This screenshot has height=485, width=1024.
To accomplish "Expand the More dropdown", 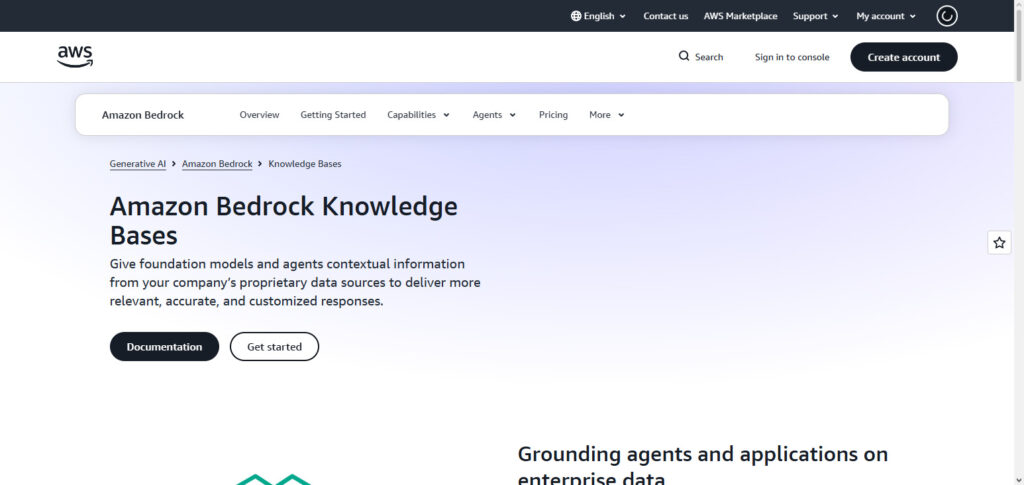I will tap(607, 115).
